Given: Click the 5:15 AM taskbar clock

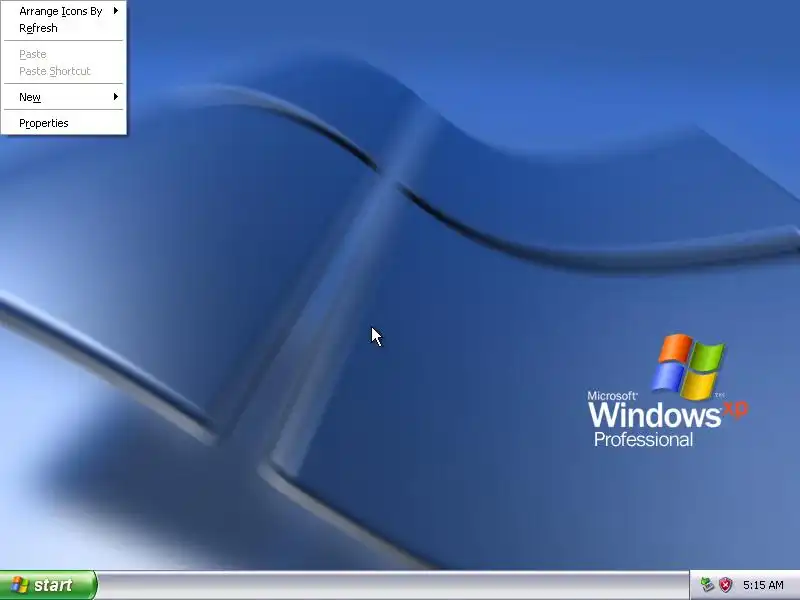Looking at the screenshot, I should [x=763, y=585].
